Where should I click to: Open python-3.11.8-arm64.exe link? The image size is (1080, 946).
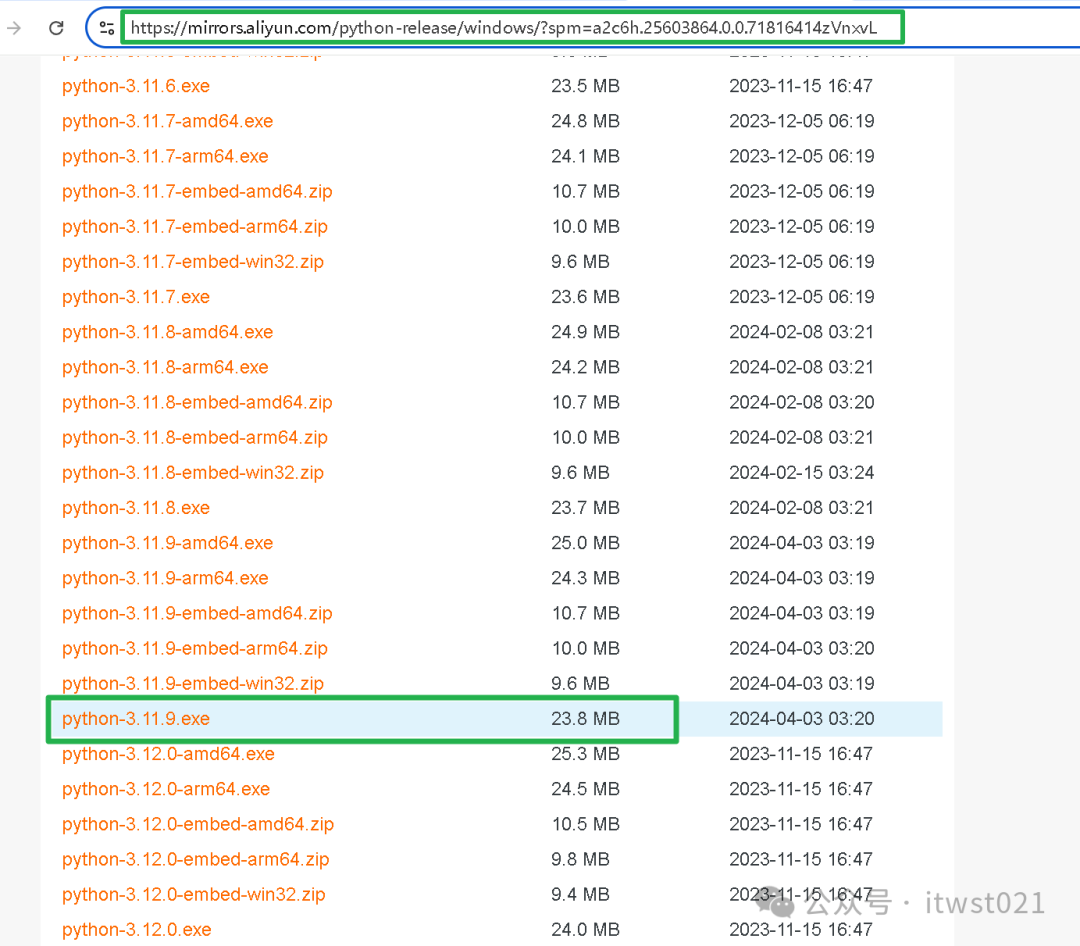coord(165,367)
